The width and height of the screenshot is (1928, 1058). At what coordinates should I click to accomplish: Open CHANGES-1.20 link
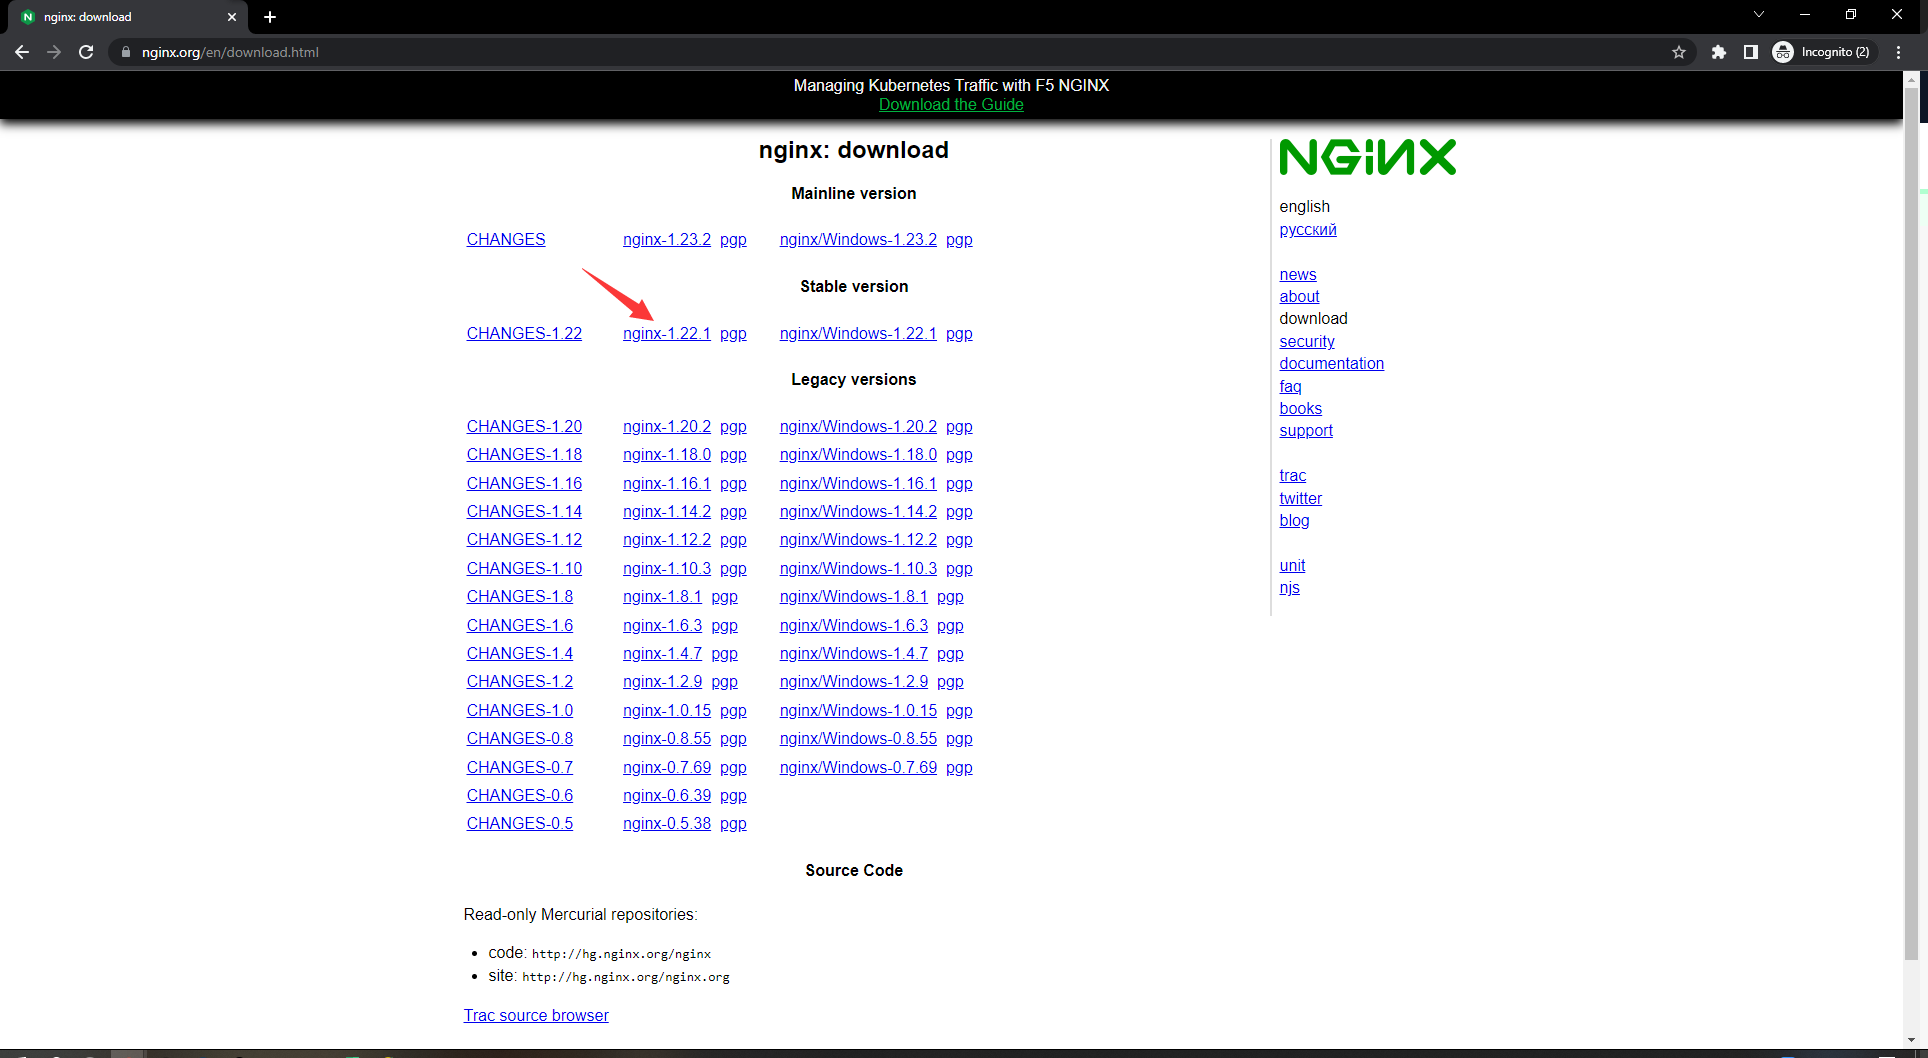(x=524, y=426)
